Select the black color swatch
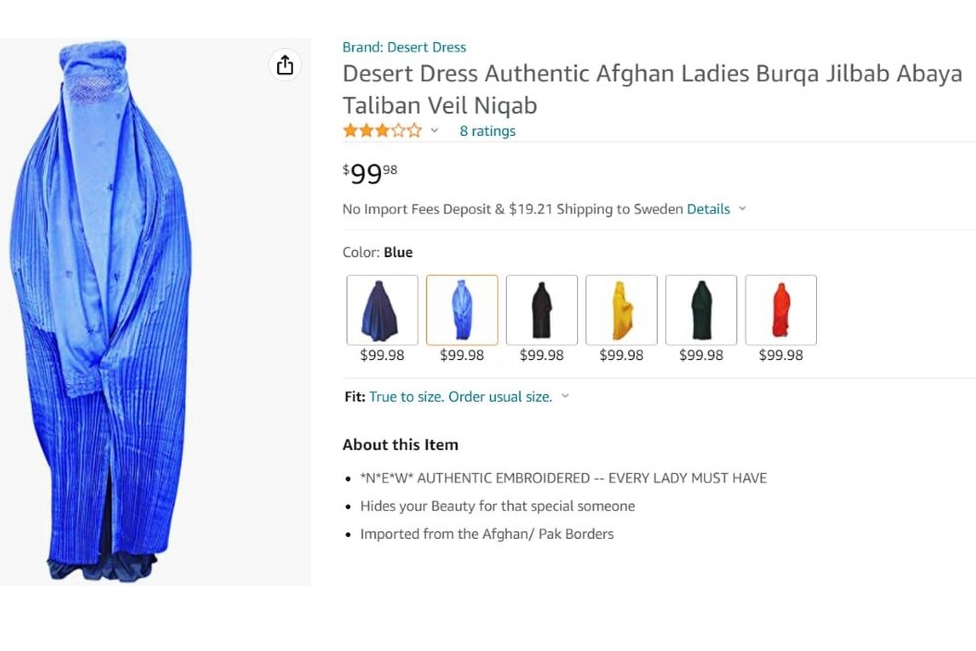Viewport: 976px width, 651px height. point(541,310)
